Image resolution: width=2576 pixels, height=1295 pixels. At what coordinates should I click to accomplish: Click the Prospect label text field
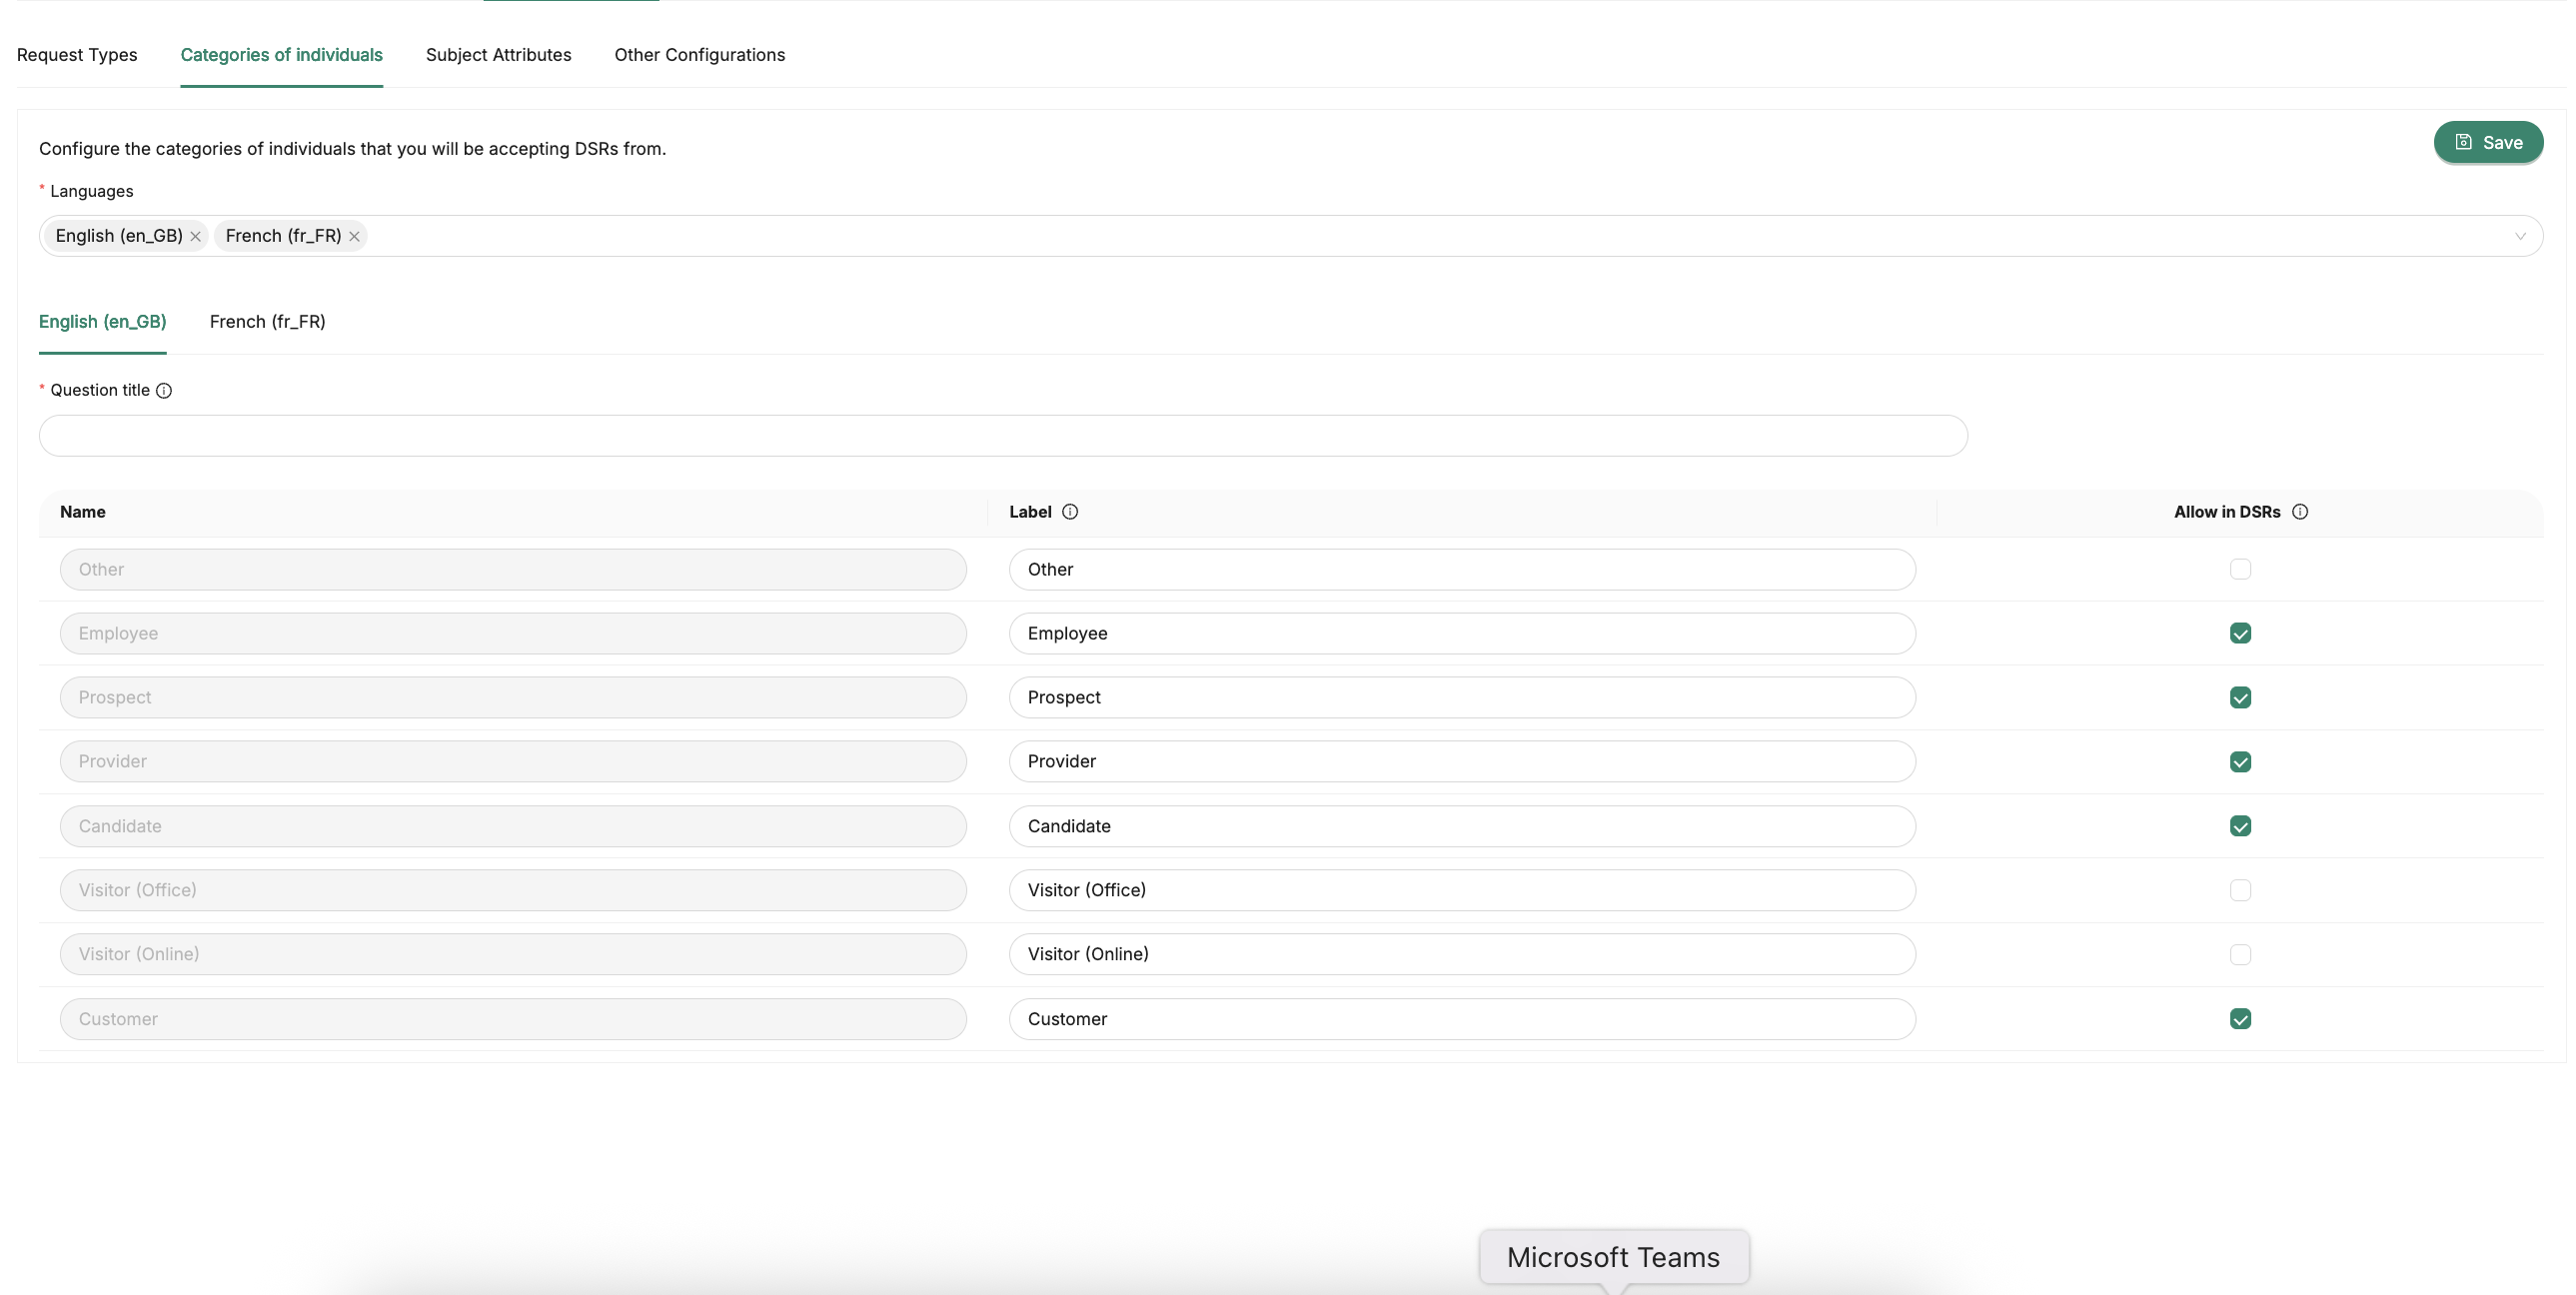tap(1461, 698)
